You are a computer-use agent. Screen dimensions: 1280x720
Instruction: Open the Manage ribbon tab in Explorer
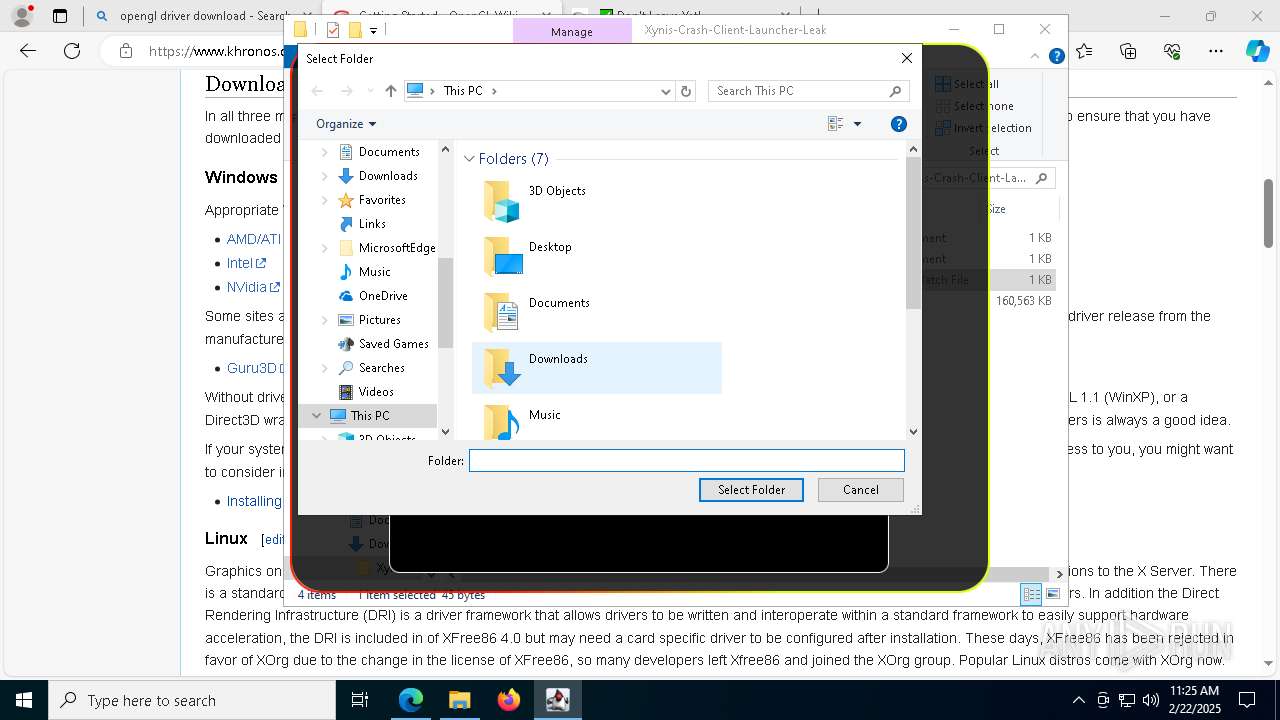[572, 32]
